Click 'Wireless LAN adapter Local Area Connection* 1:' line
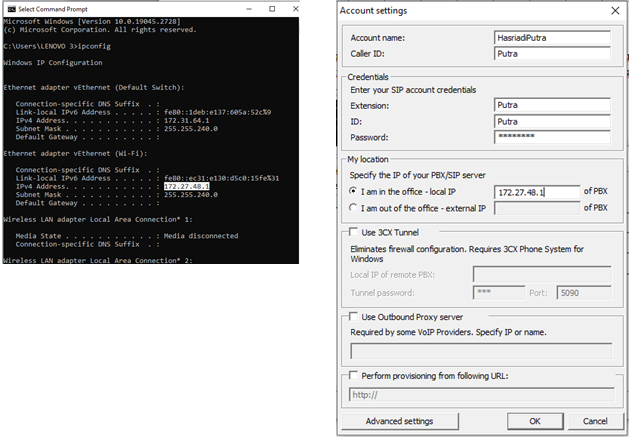 point(98,219)
